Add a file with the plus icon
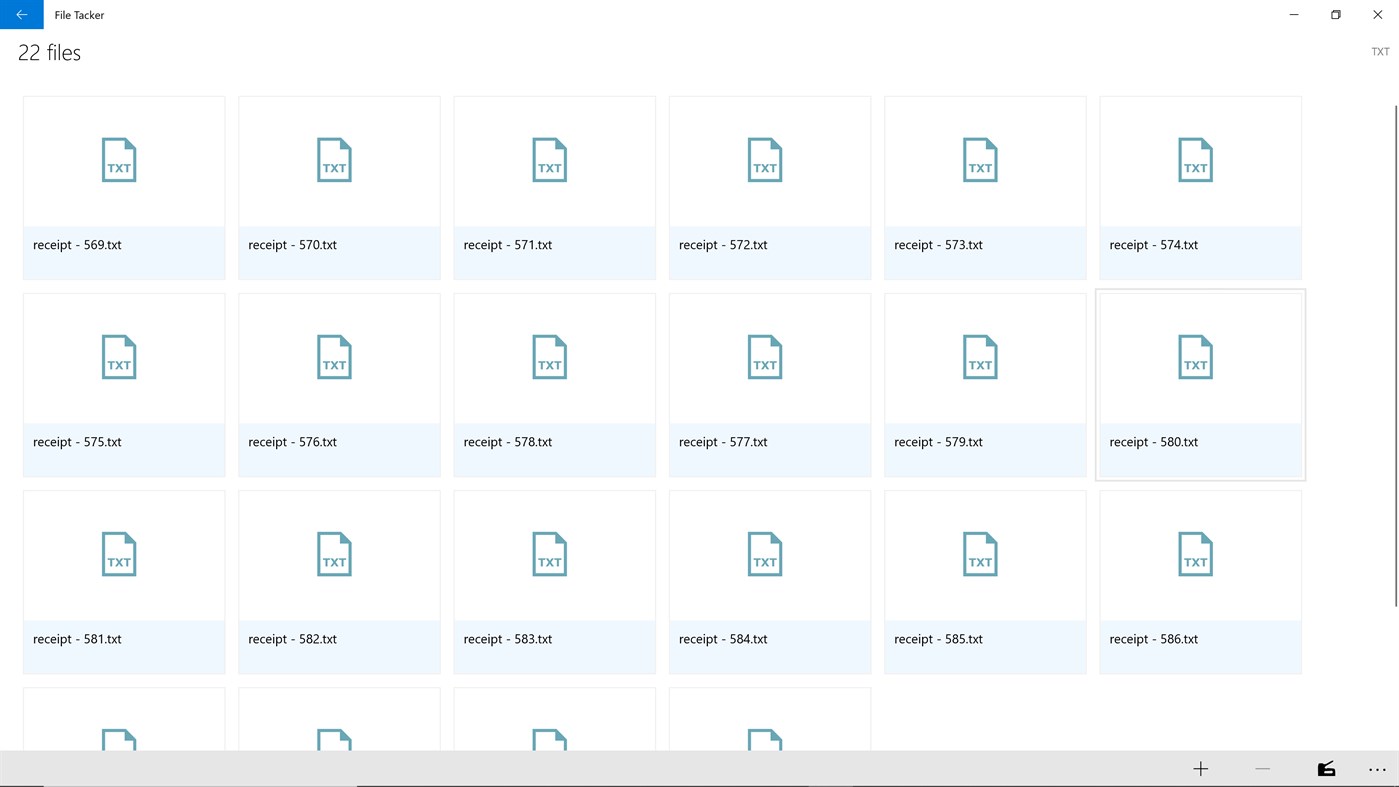This screenshot has height=787, width=1399. pyautogui.click(x=1201, y=769)
